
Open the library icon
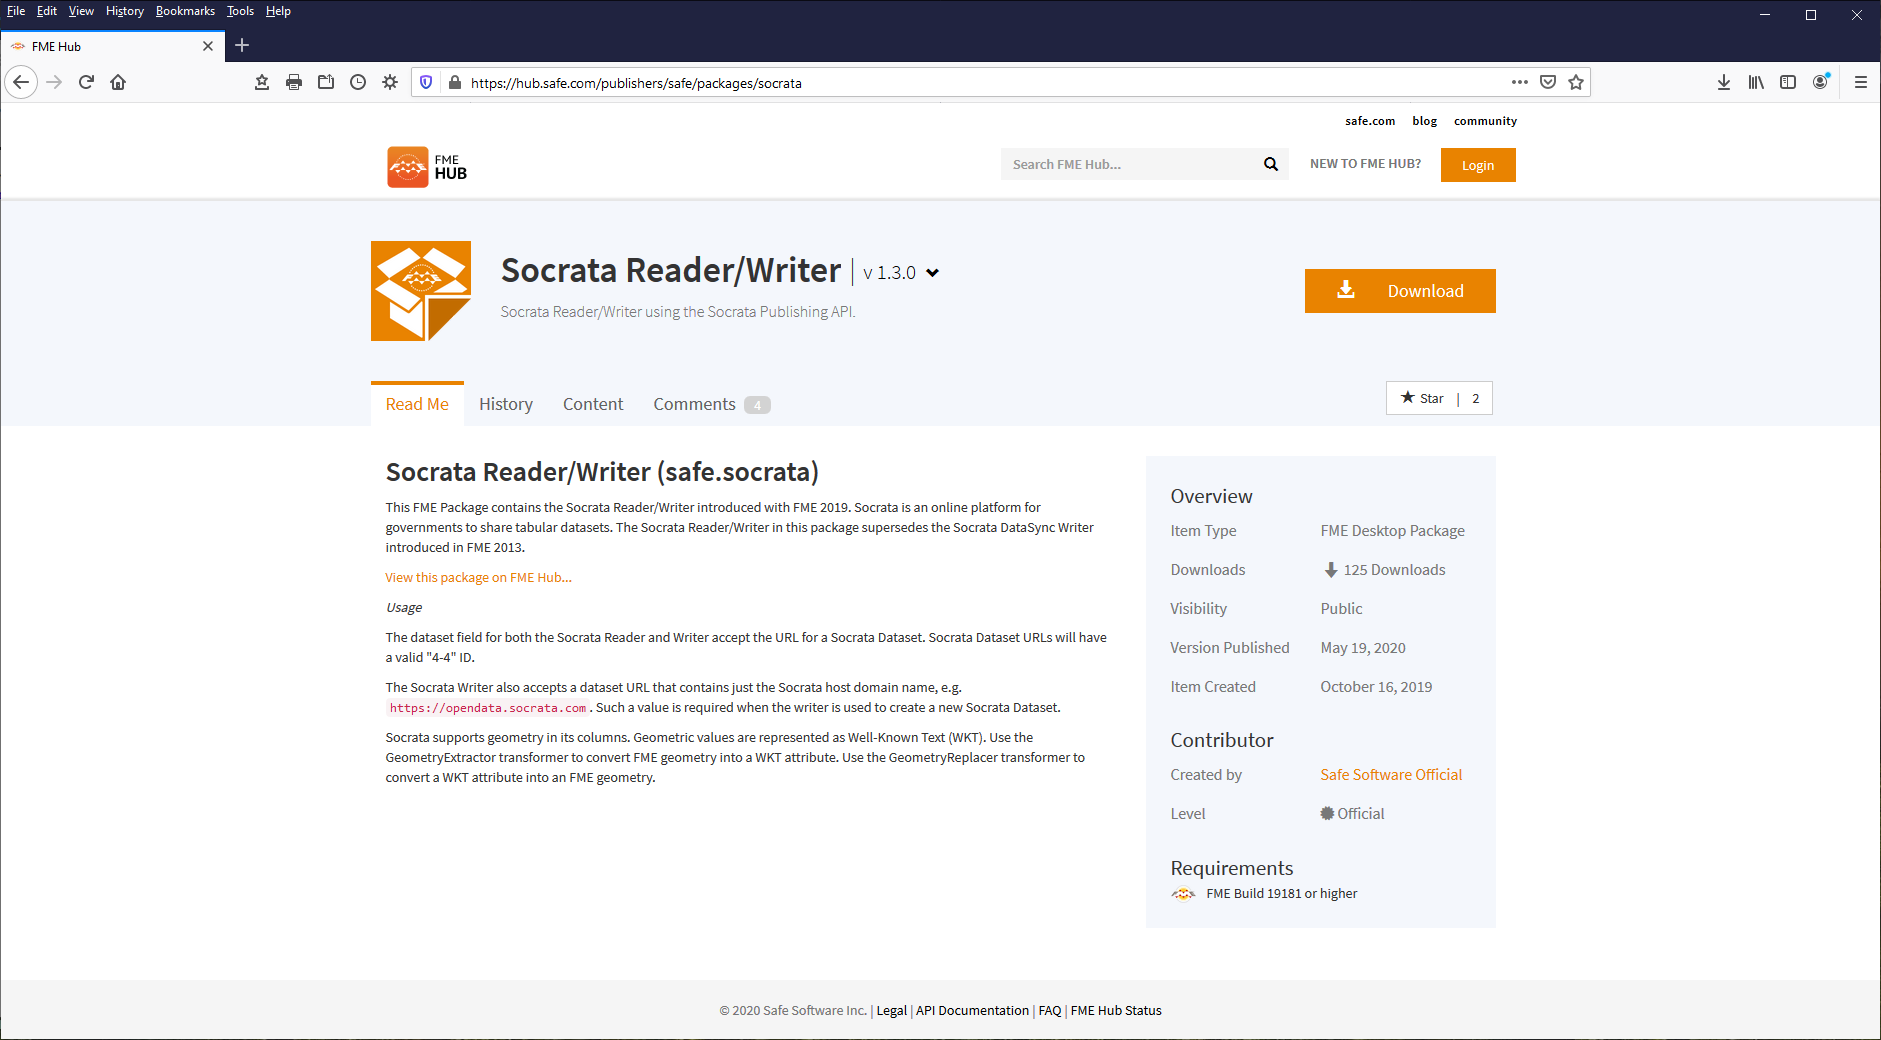pyautogui.click(x=1756, y=82)
